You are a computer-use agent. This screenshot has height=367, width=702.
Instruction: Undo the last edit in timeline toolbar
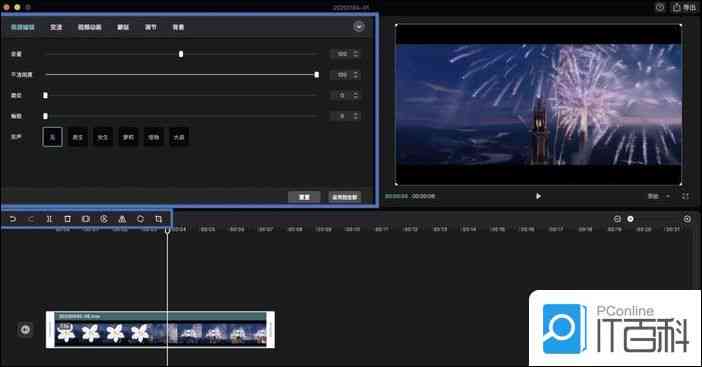coord(13,219)
